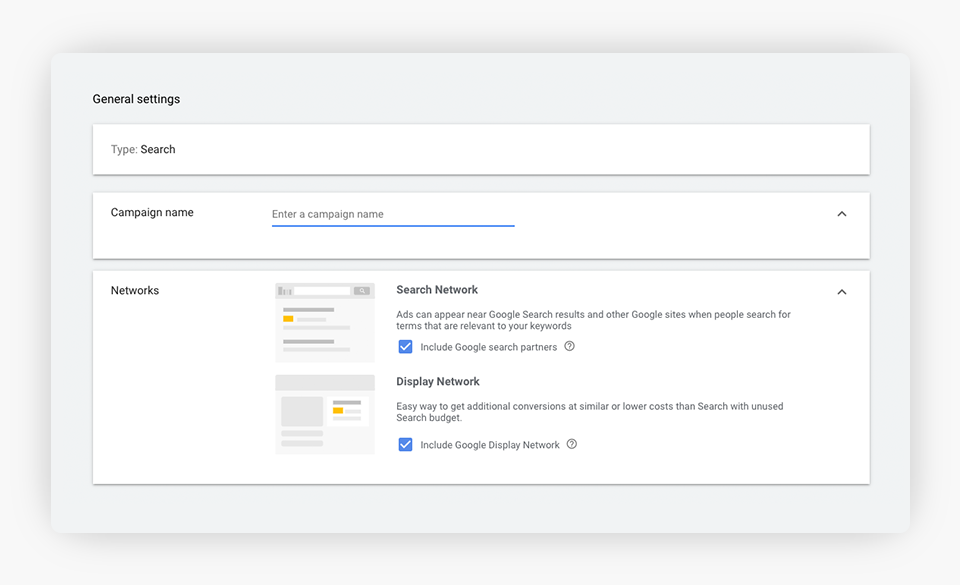Image resolution: width=960 pixels, height=585 pixels.
Task: Click the Display Network illustration
Action: coord(325,414)
